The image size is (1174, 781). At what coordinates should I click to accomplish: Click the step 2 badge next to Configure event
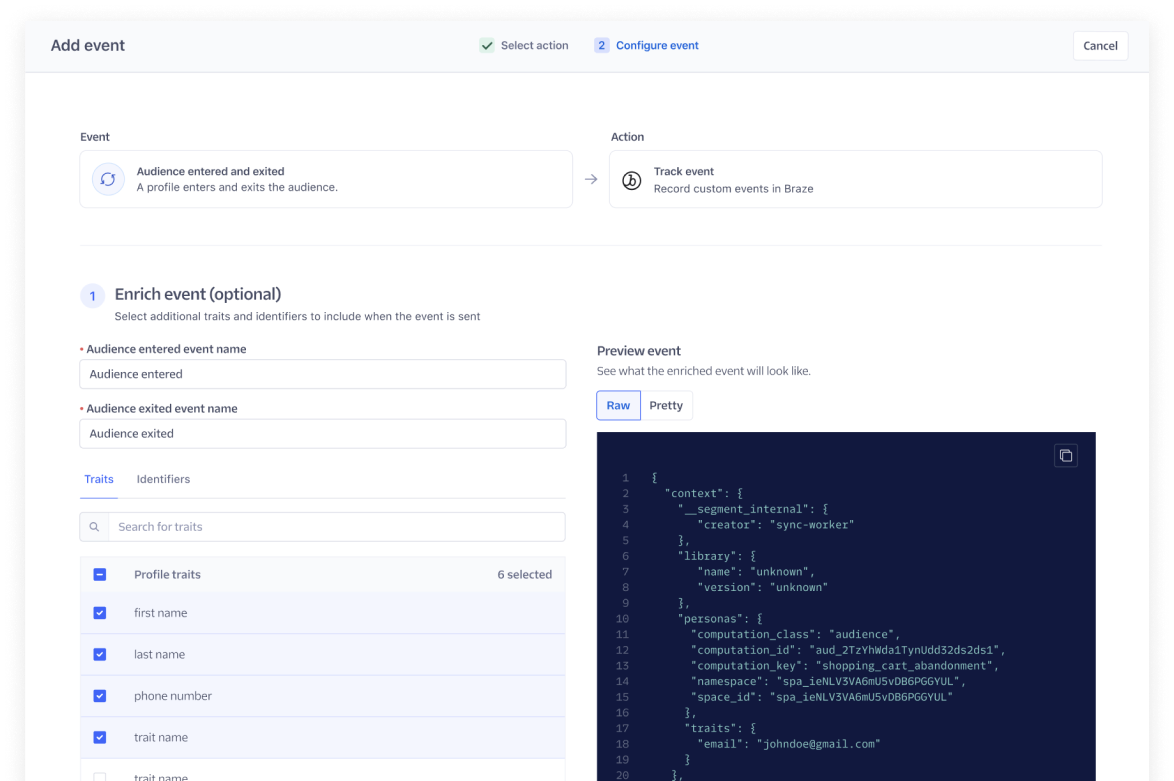coord(601,45)
